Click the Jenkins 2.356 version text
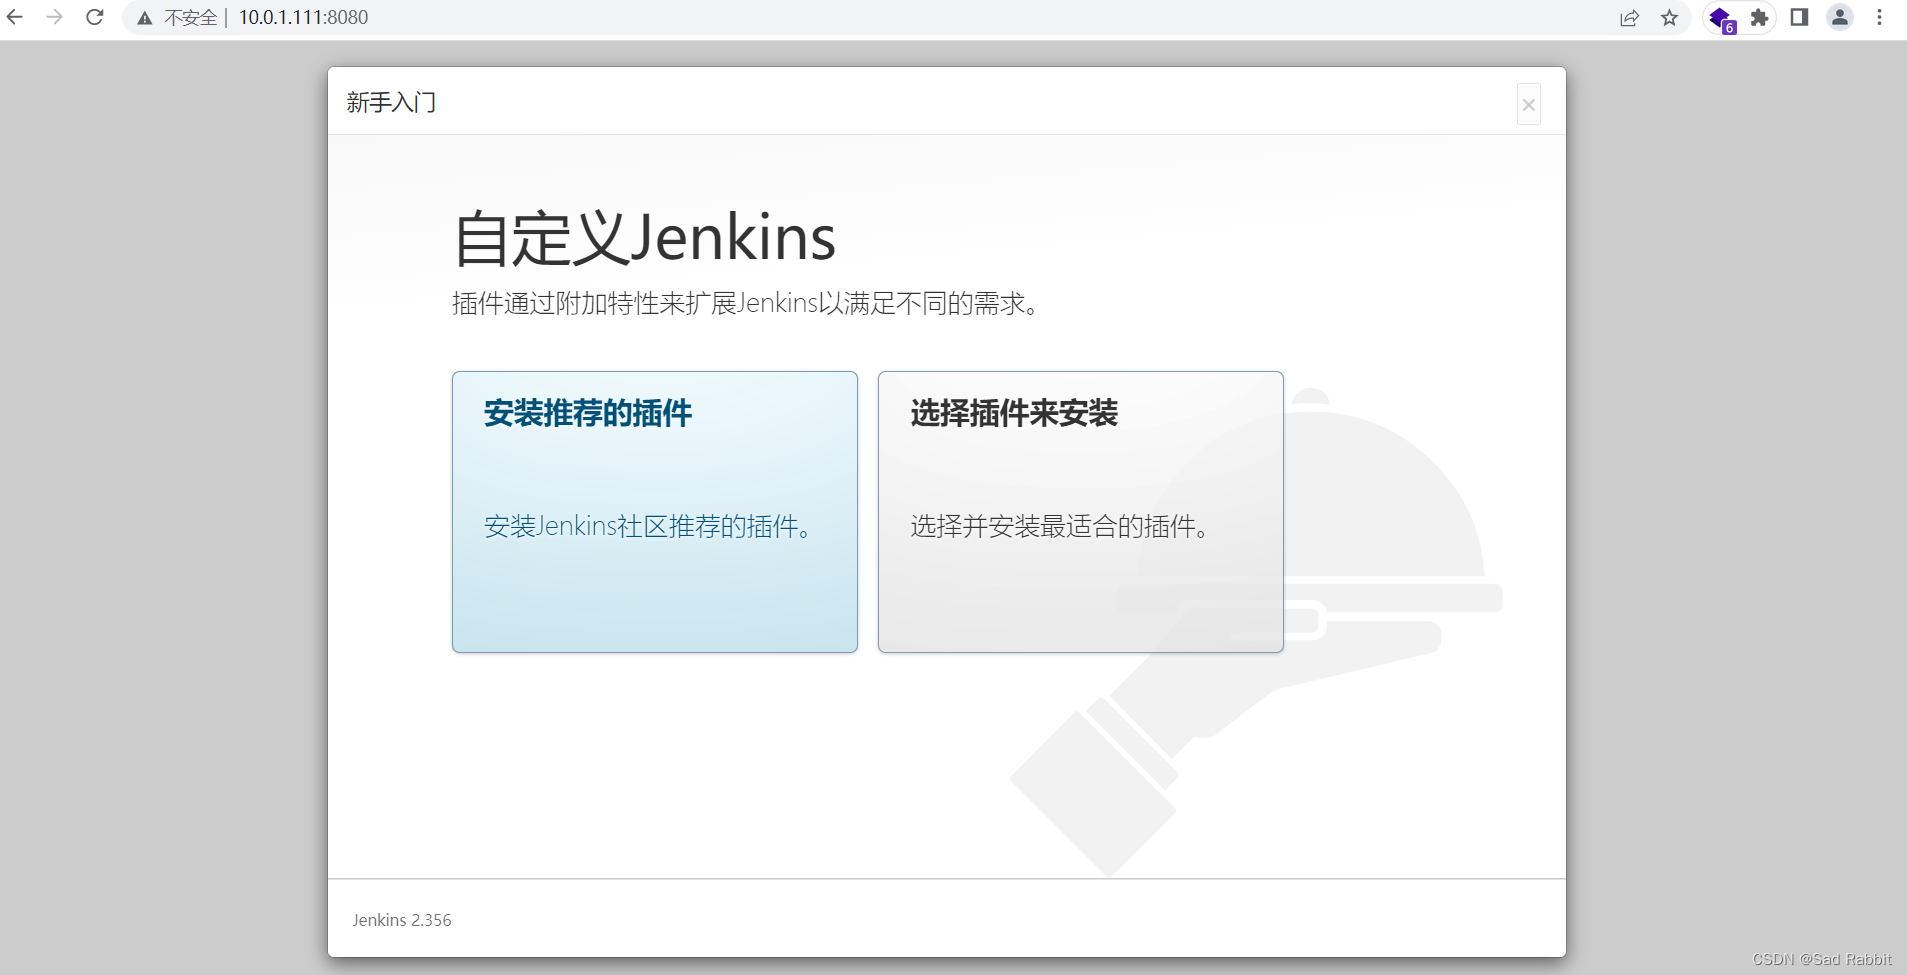Viewport: 1907px width, 975px height. (x=402, y=920)
